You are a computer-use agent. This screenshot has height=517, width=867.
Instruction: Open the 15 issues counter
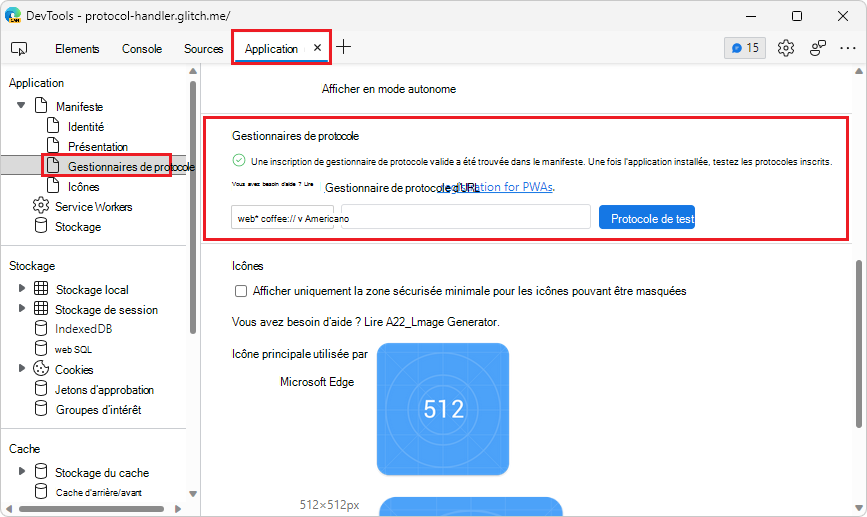(745, 48)
